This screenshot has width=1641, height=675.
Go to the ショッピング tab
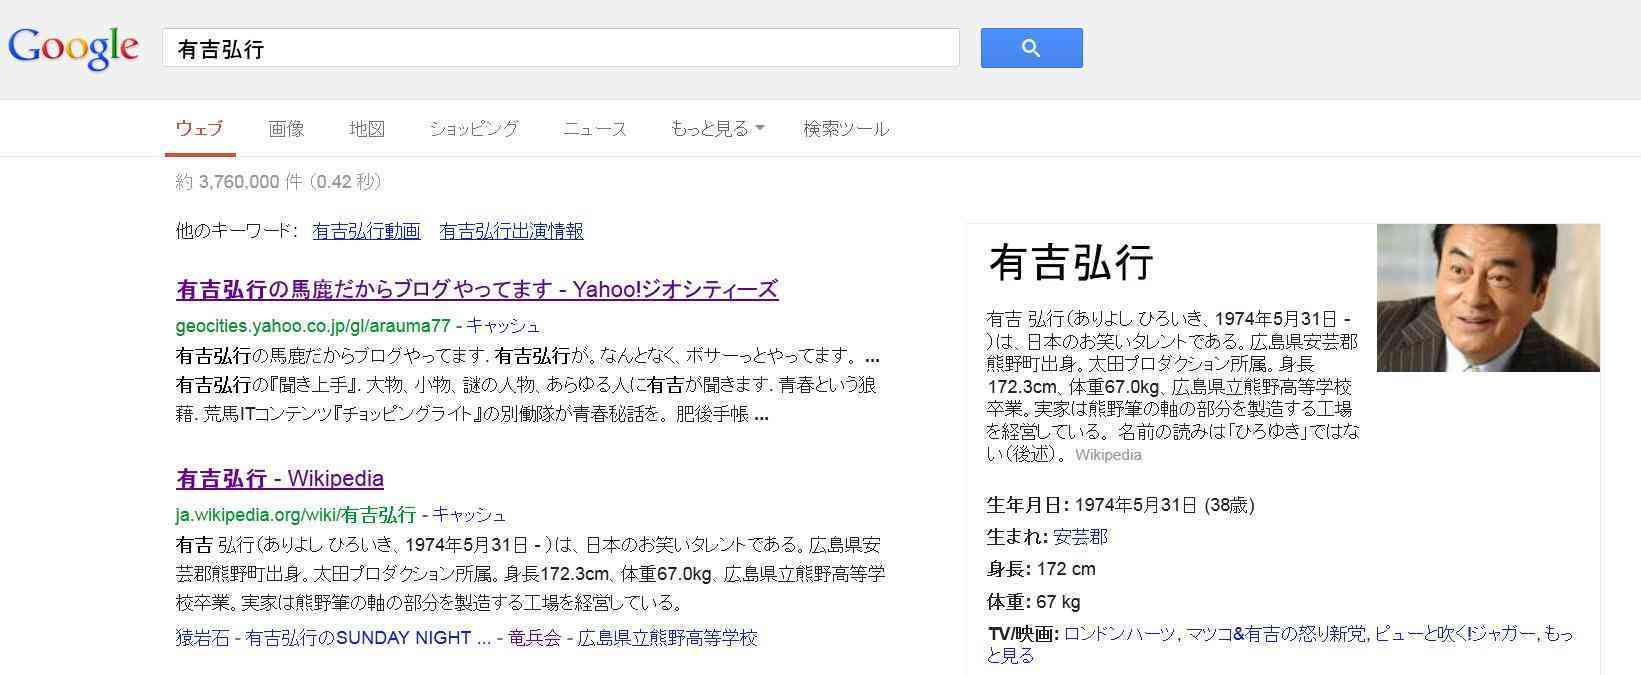click(x=474, y=129)
